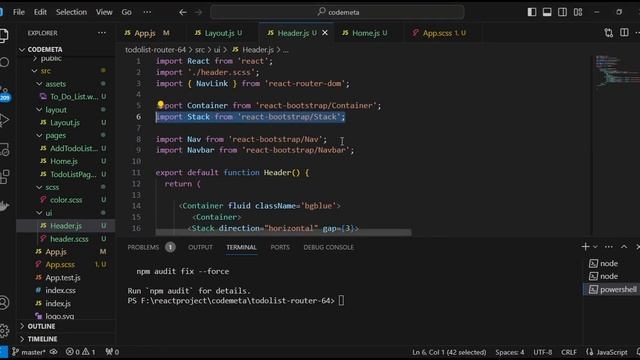Open the Explorer view in activity bar
The height and width of the screenshot is (360, 640).
click(4, 35)
